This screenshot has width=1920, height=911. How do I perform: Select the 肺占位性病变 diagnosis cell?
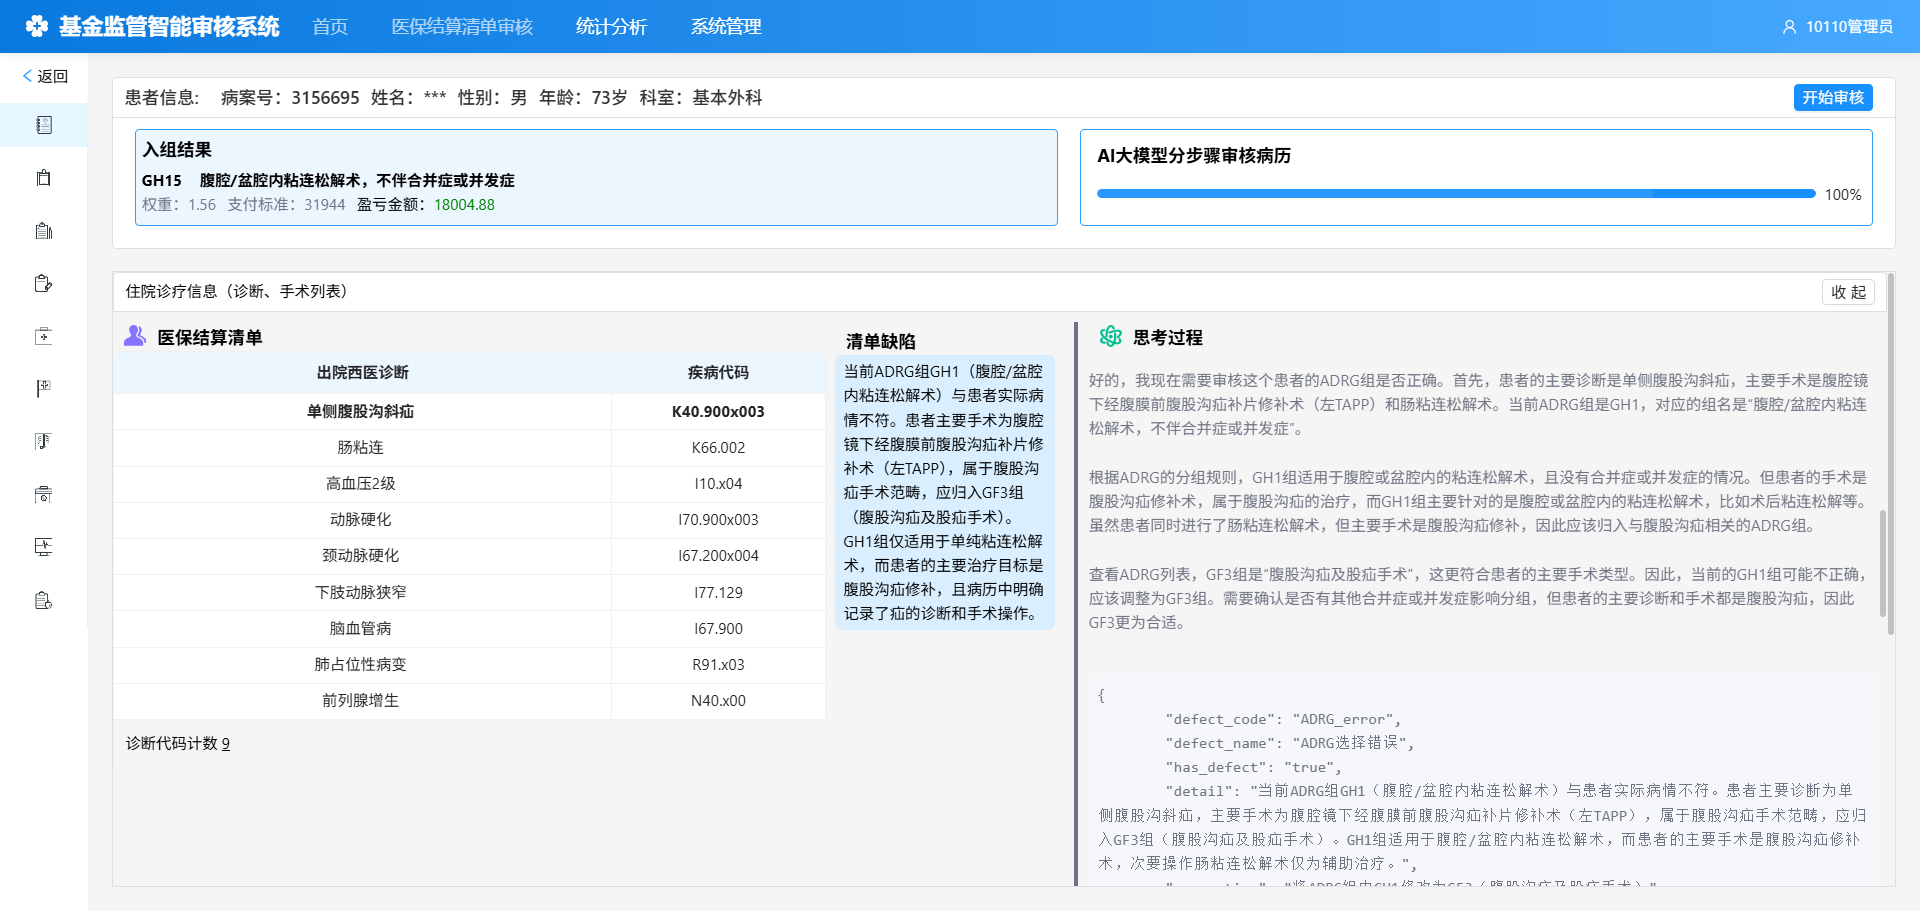coord(361,665)
